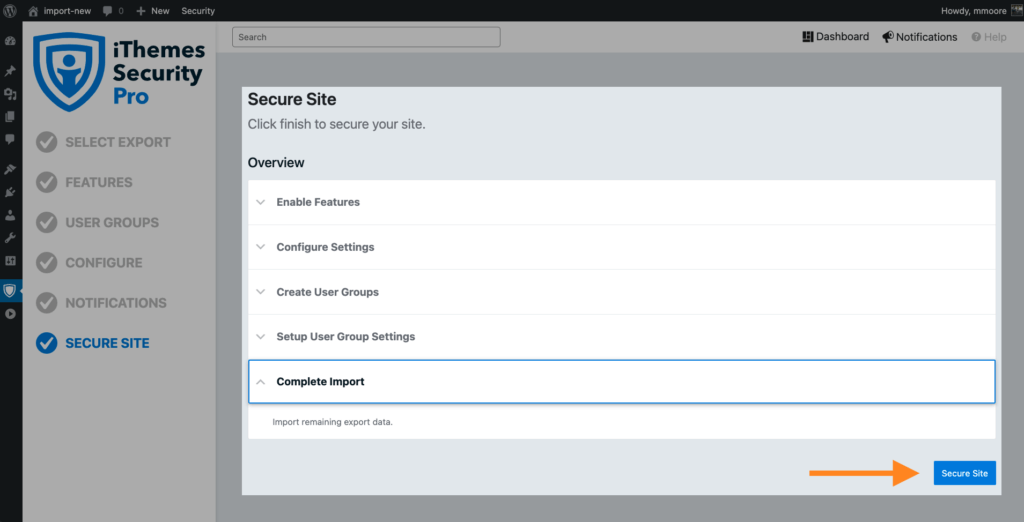Open the Posts pin icon in sidebar
Image resolution: width=1024 pixels, height=522 pixels.
(10, 71)
